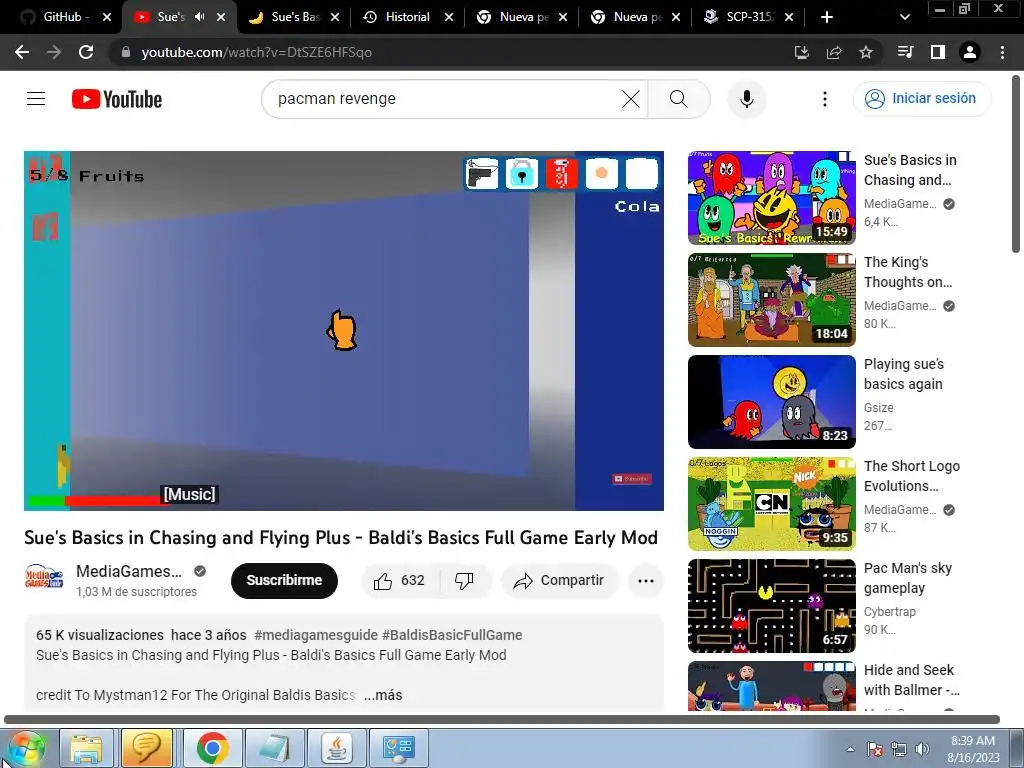Show hidden system tray icons arrow
The width and height of the screenshot is (1024, 768).
(850, 749)
